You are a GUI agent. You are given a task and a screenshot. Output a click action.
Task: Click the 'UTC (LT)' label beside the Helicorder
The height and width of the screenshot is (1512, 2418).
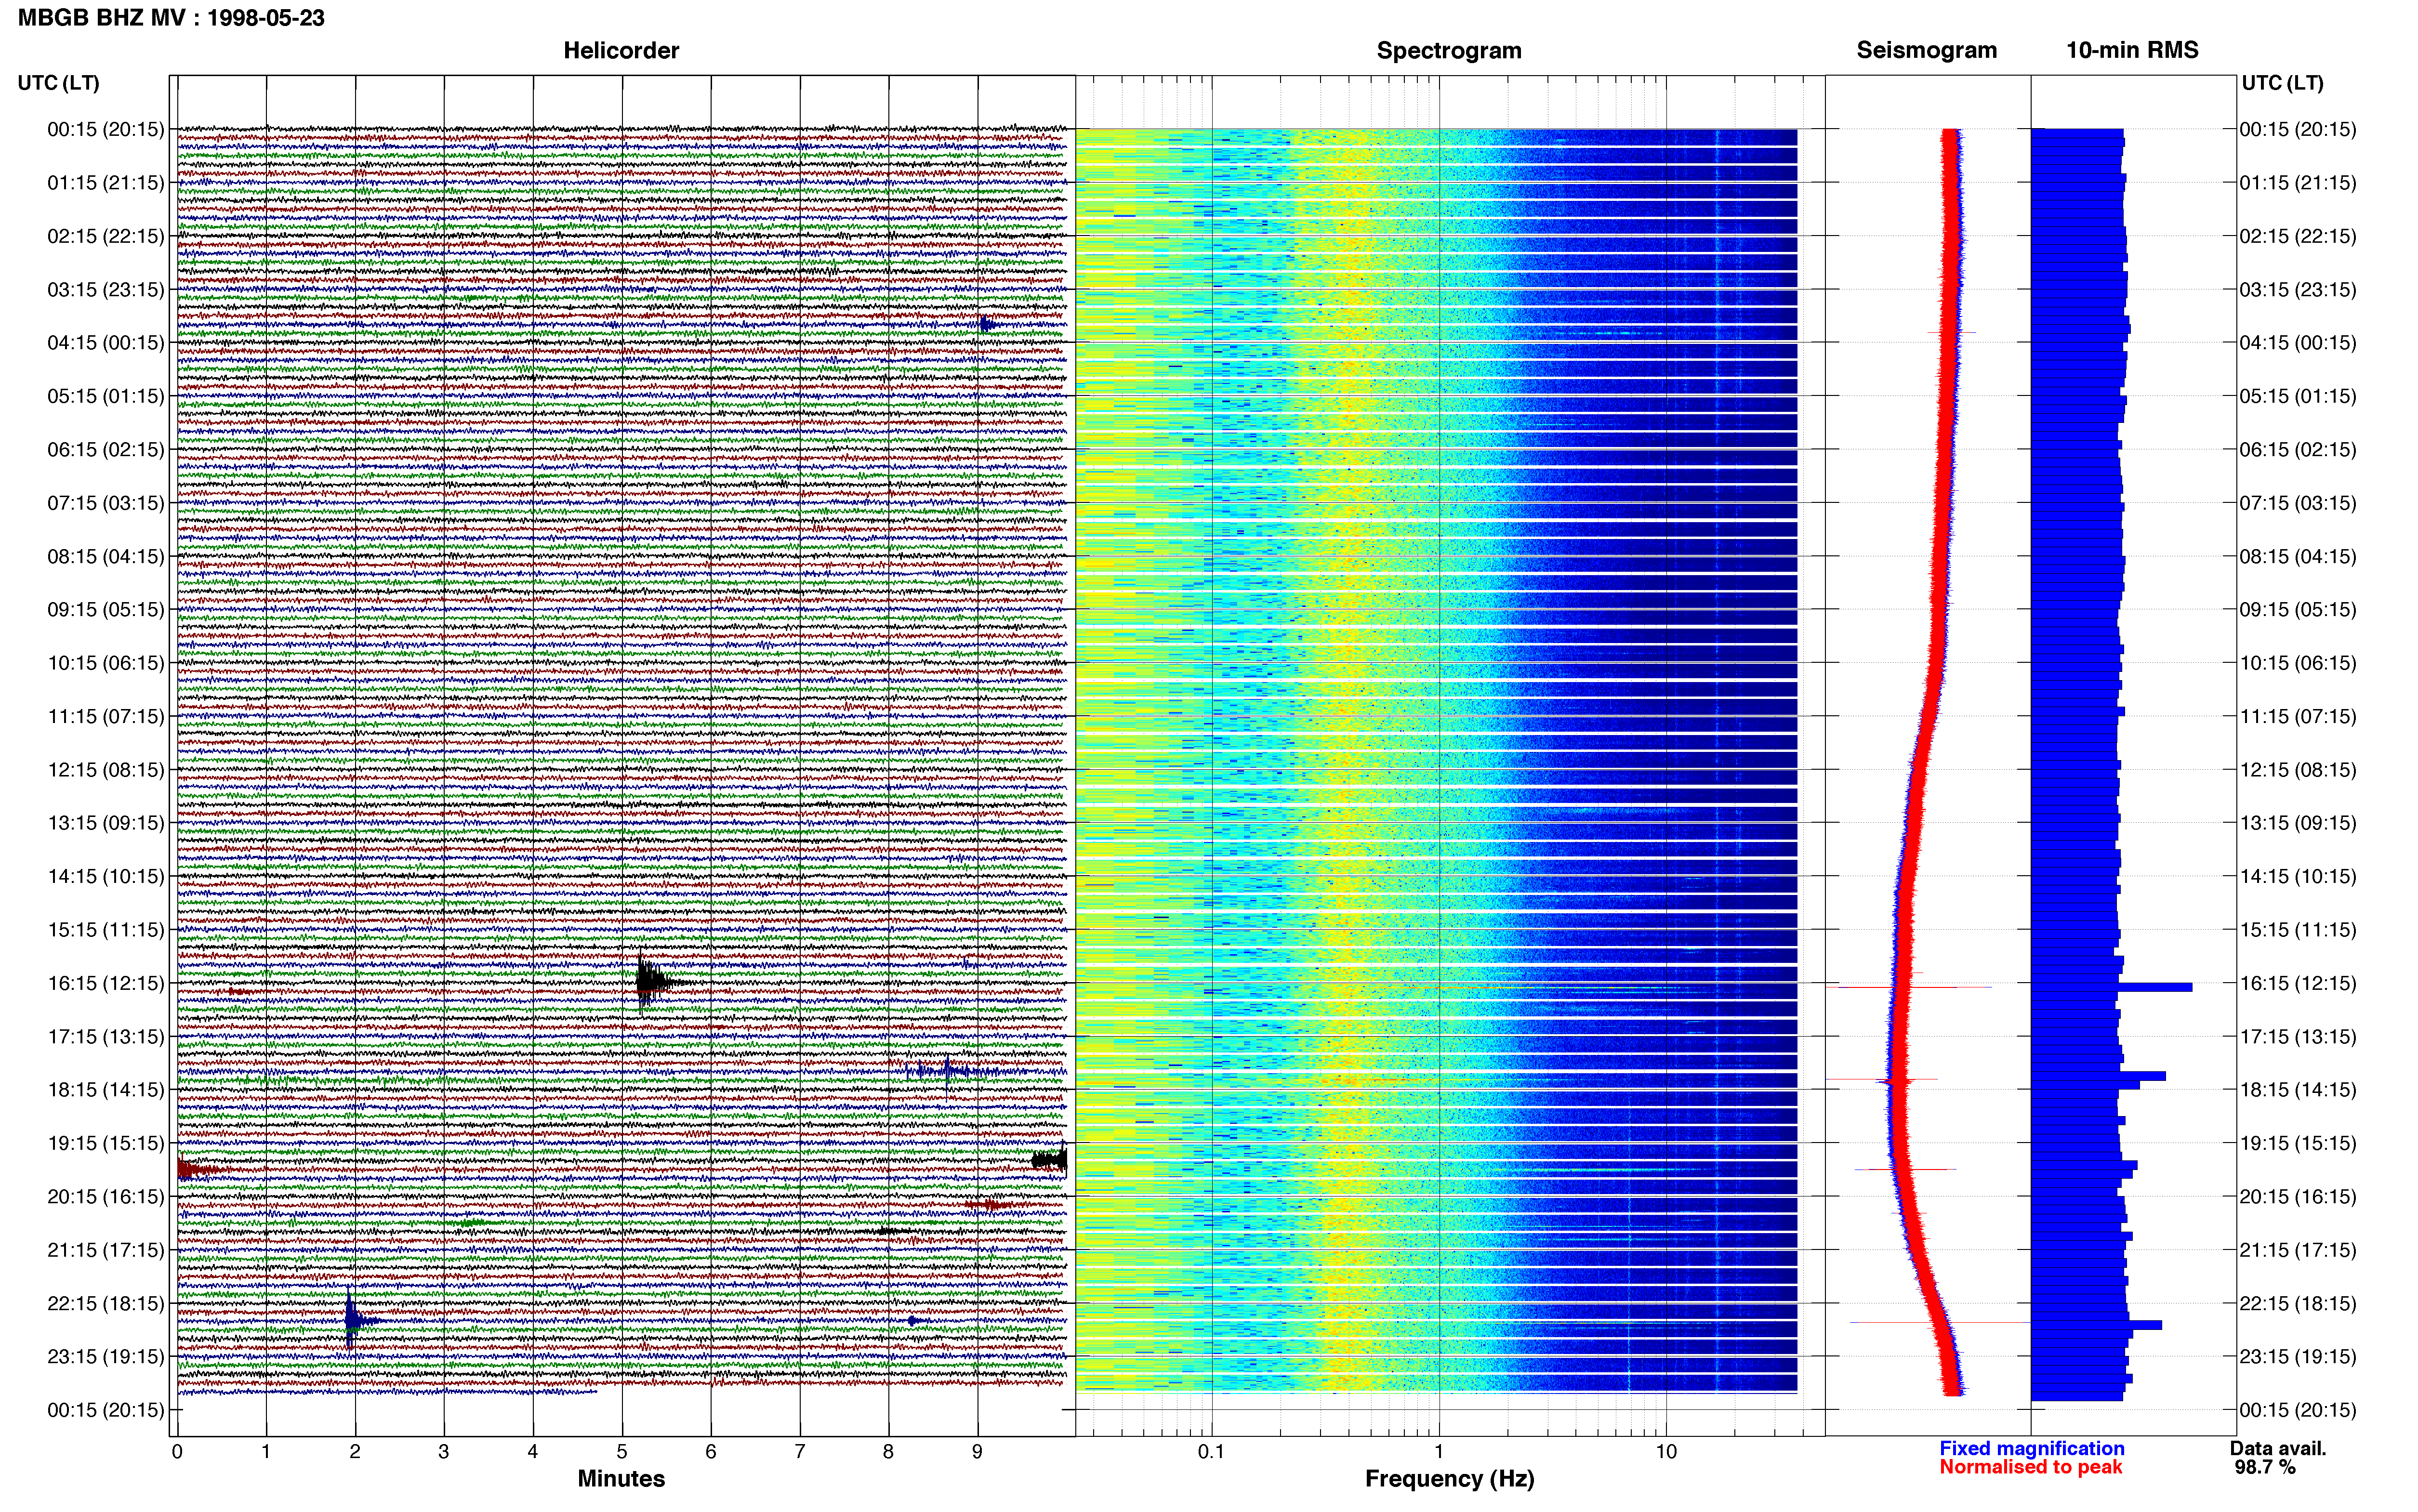coord(59,83)
